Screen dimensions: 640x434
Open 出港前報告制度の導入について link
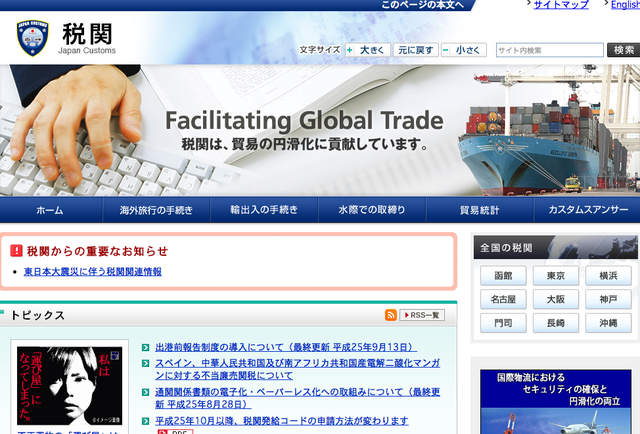286,347
